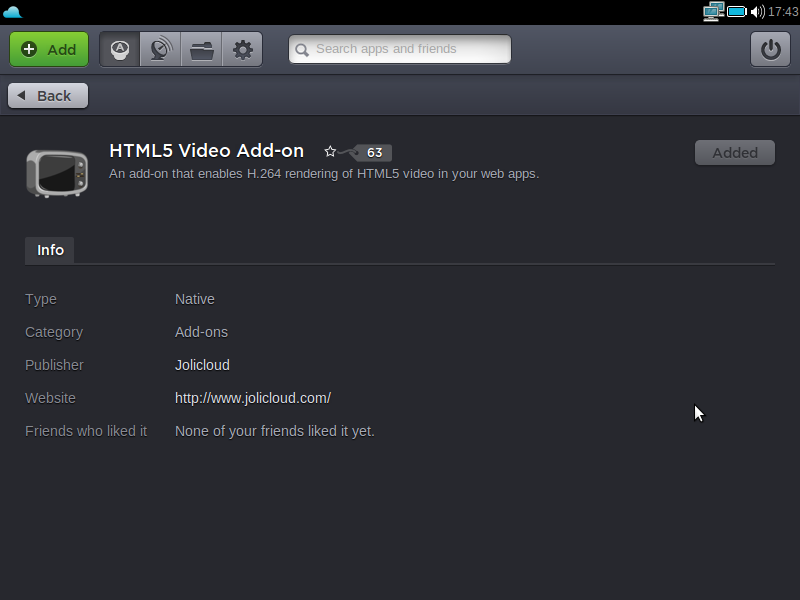This screenshot has height=600, width=800.
Task: Go Back to the previous page
Action: [x=48, y=96]
